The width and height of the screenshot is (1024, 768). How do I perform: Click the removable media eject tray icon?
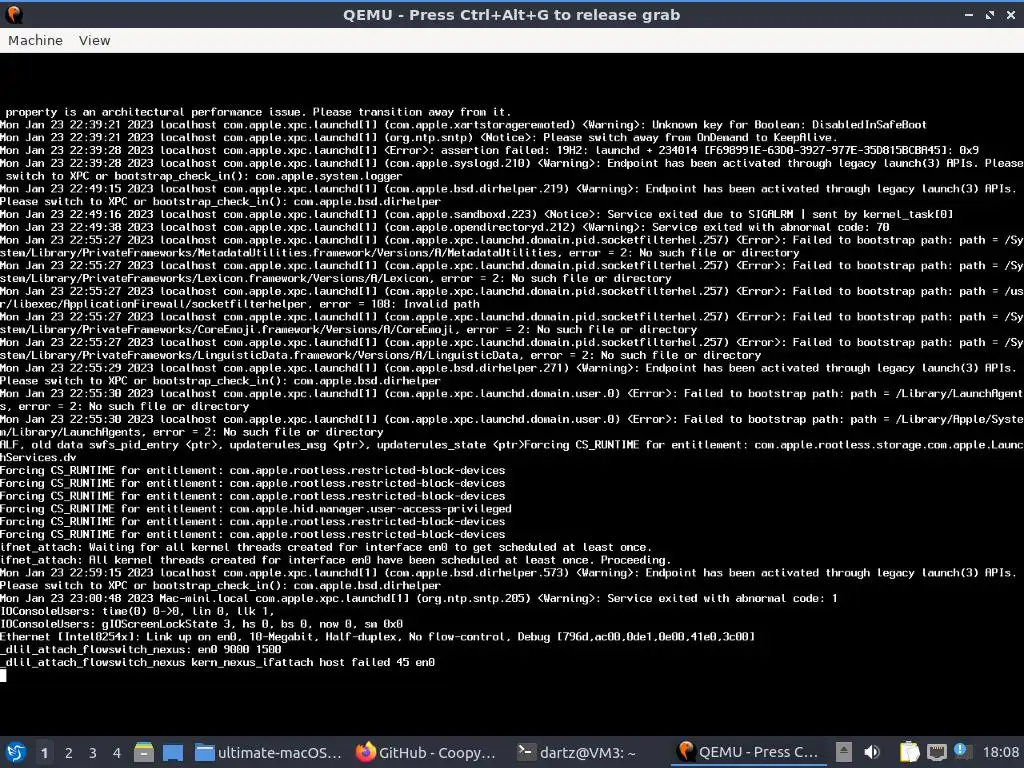click(x=843, y=752)
